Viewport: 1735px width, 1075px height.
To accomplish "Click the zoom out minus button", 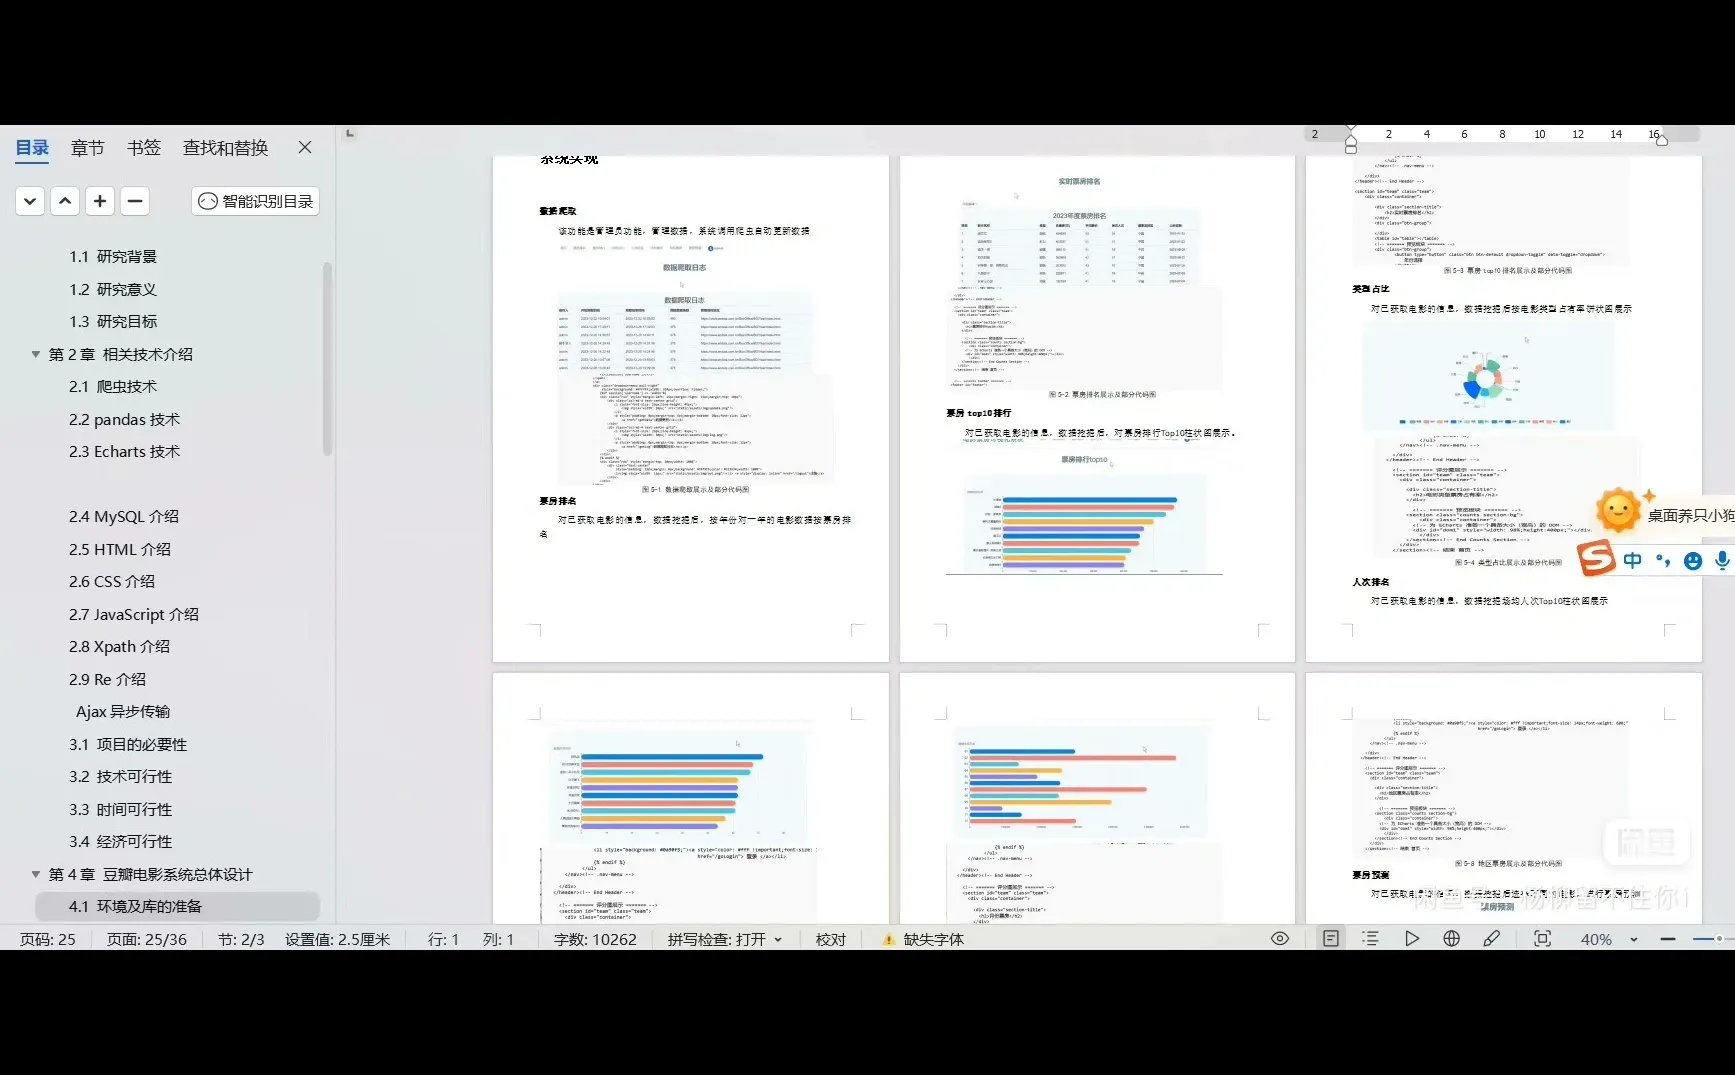I will [1668, 940].
